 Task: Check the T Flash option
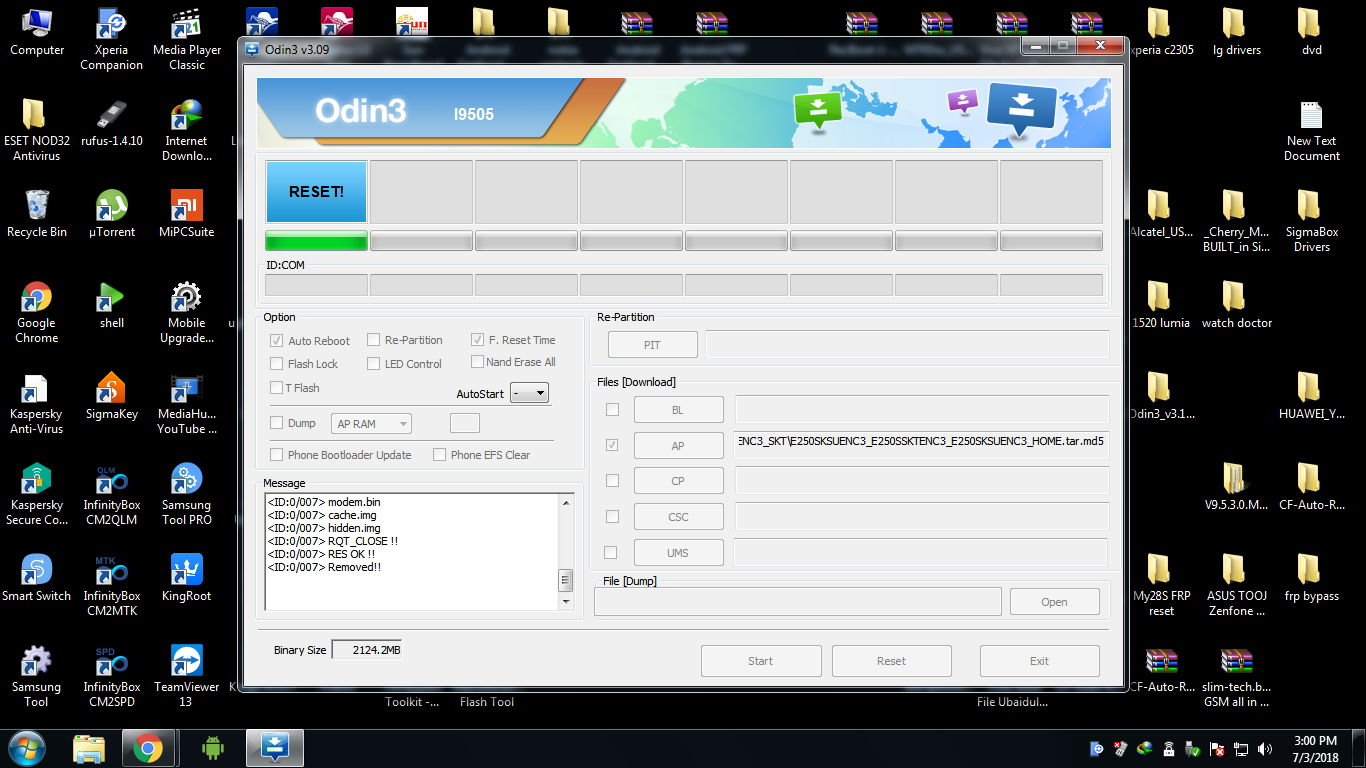tap(277, 388)
